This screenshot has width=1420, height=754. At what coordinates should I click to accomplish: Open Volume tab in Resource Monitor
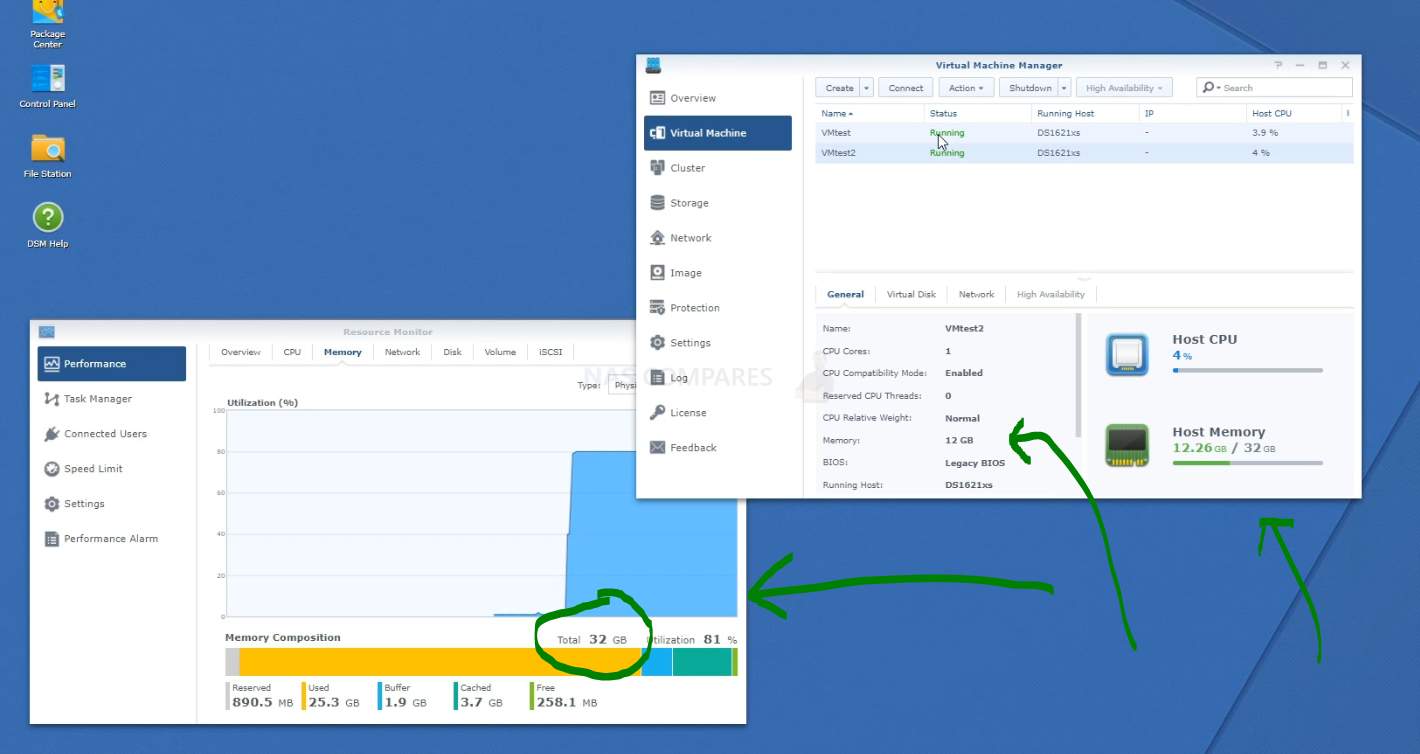pos(500,352)
